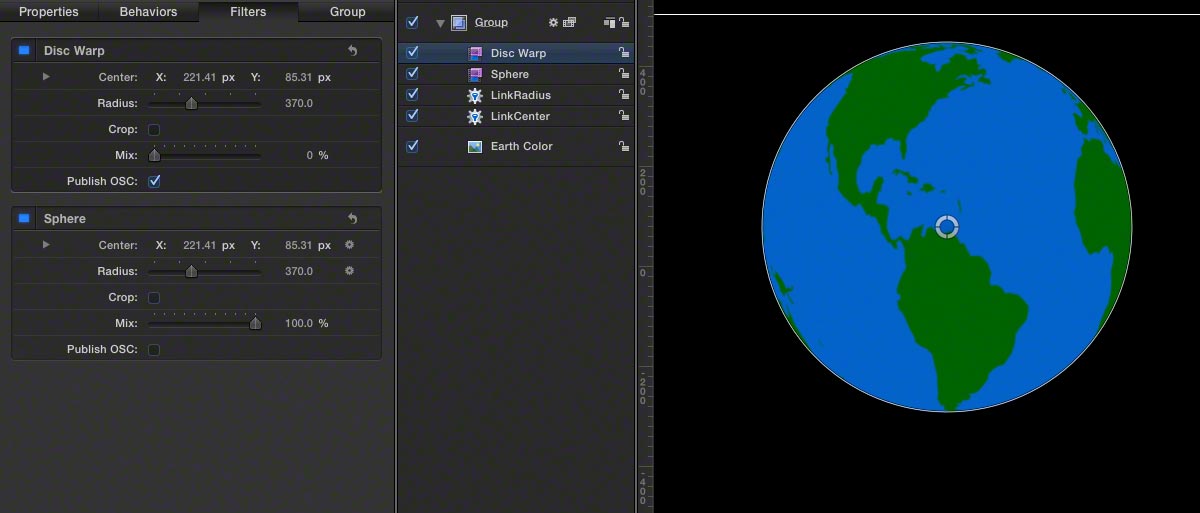This screenshot has width=1200, height=513.
Task: Click Sphere Center X value field
Action: (x=208, y=245)
